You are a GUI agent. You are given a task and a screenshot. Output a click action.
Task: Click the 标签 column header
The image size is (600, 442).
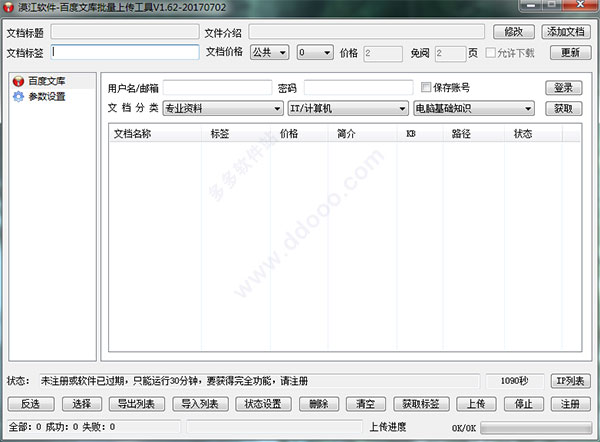[x=236, y=134]
